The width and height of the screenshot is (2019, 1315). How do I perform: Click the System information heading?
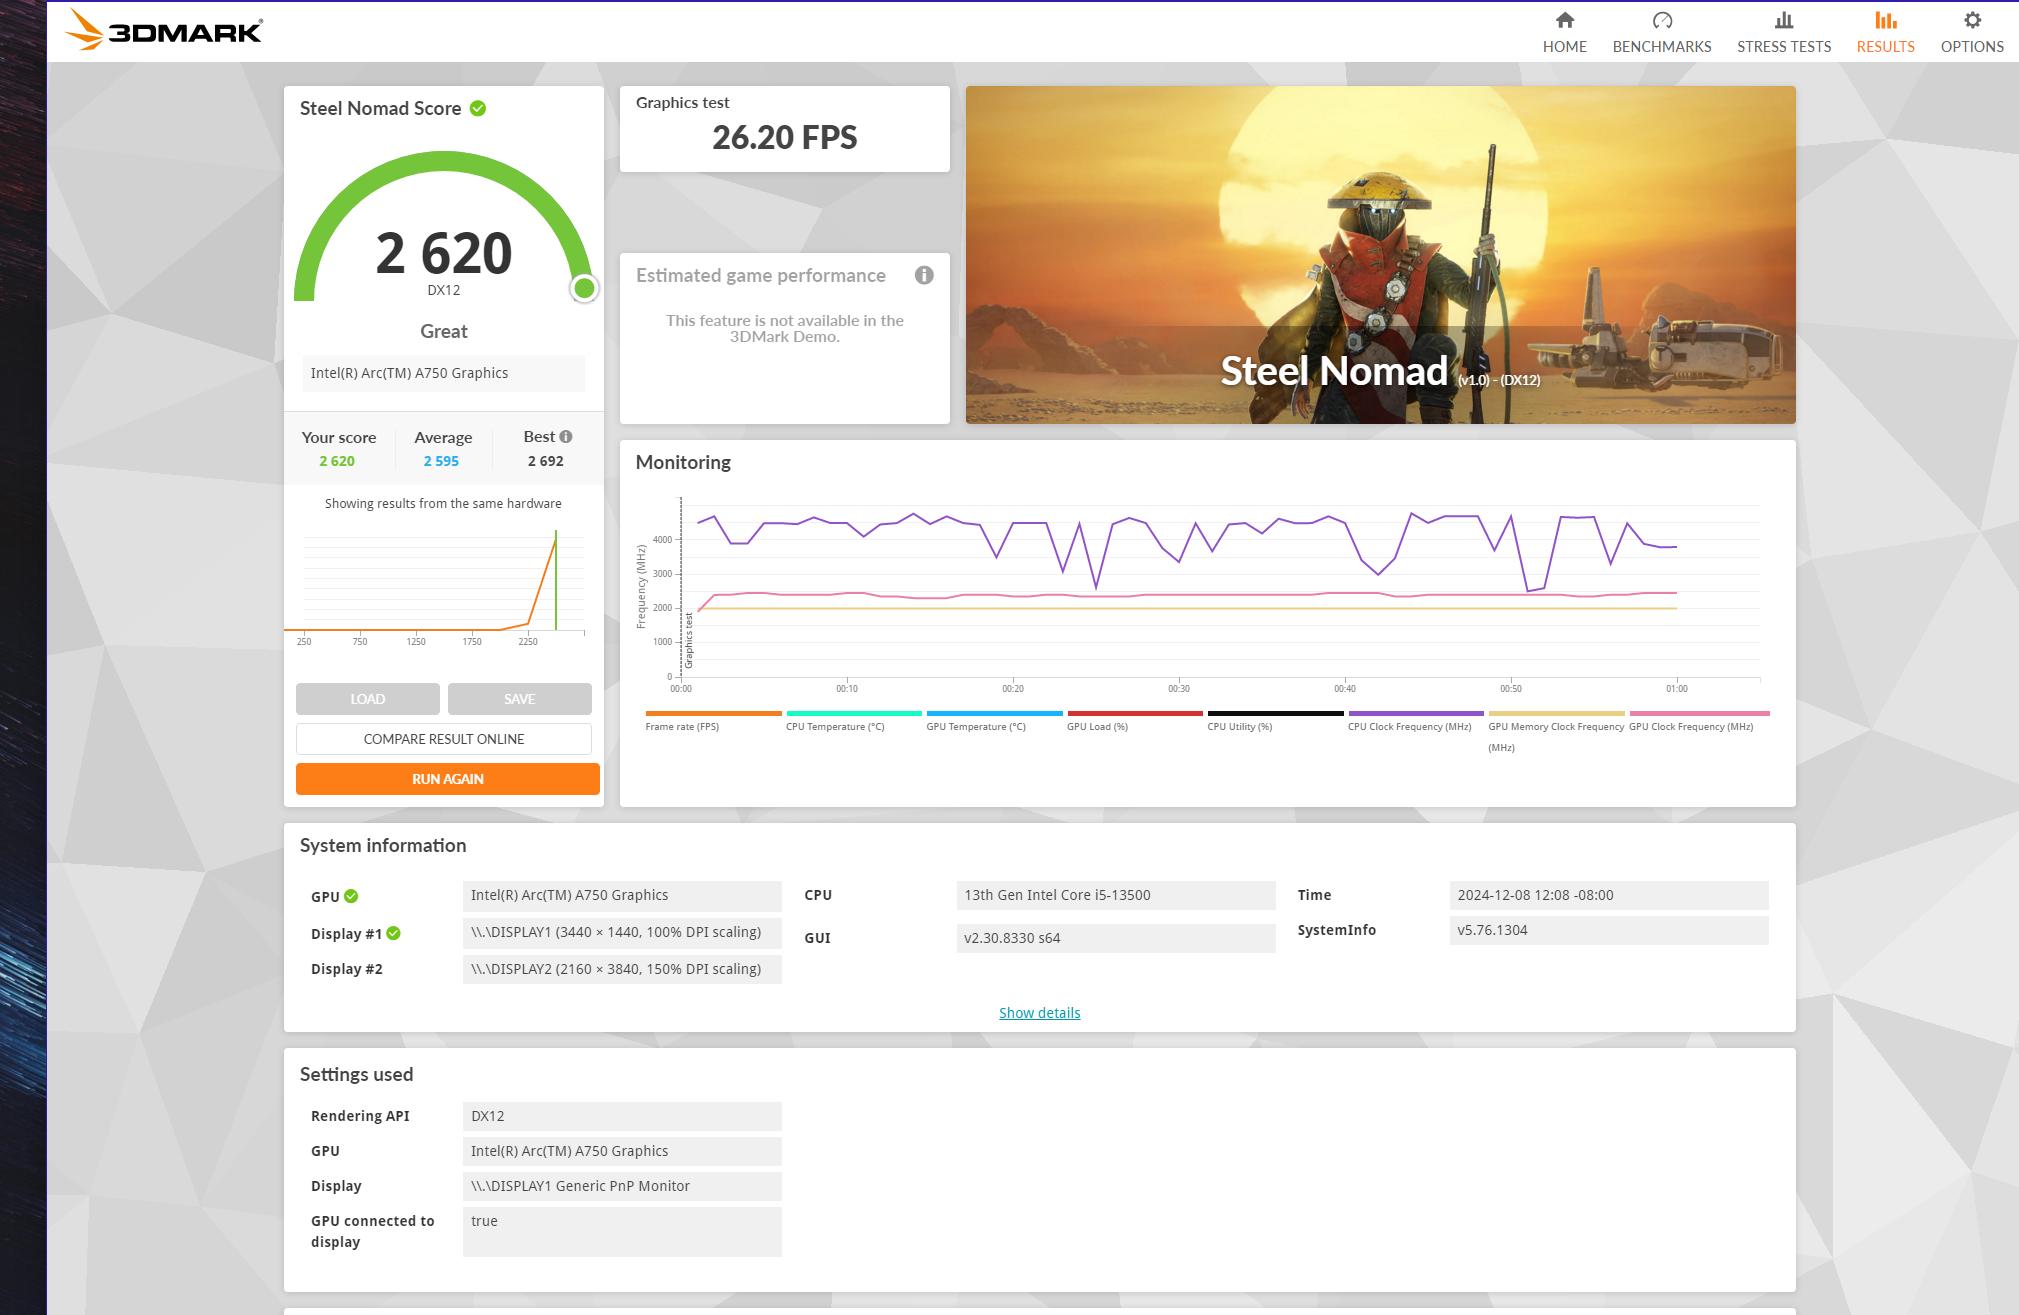click(383, 845)
